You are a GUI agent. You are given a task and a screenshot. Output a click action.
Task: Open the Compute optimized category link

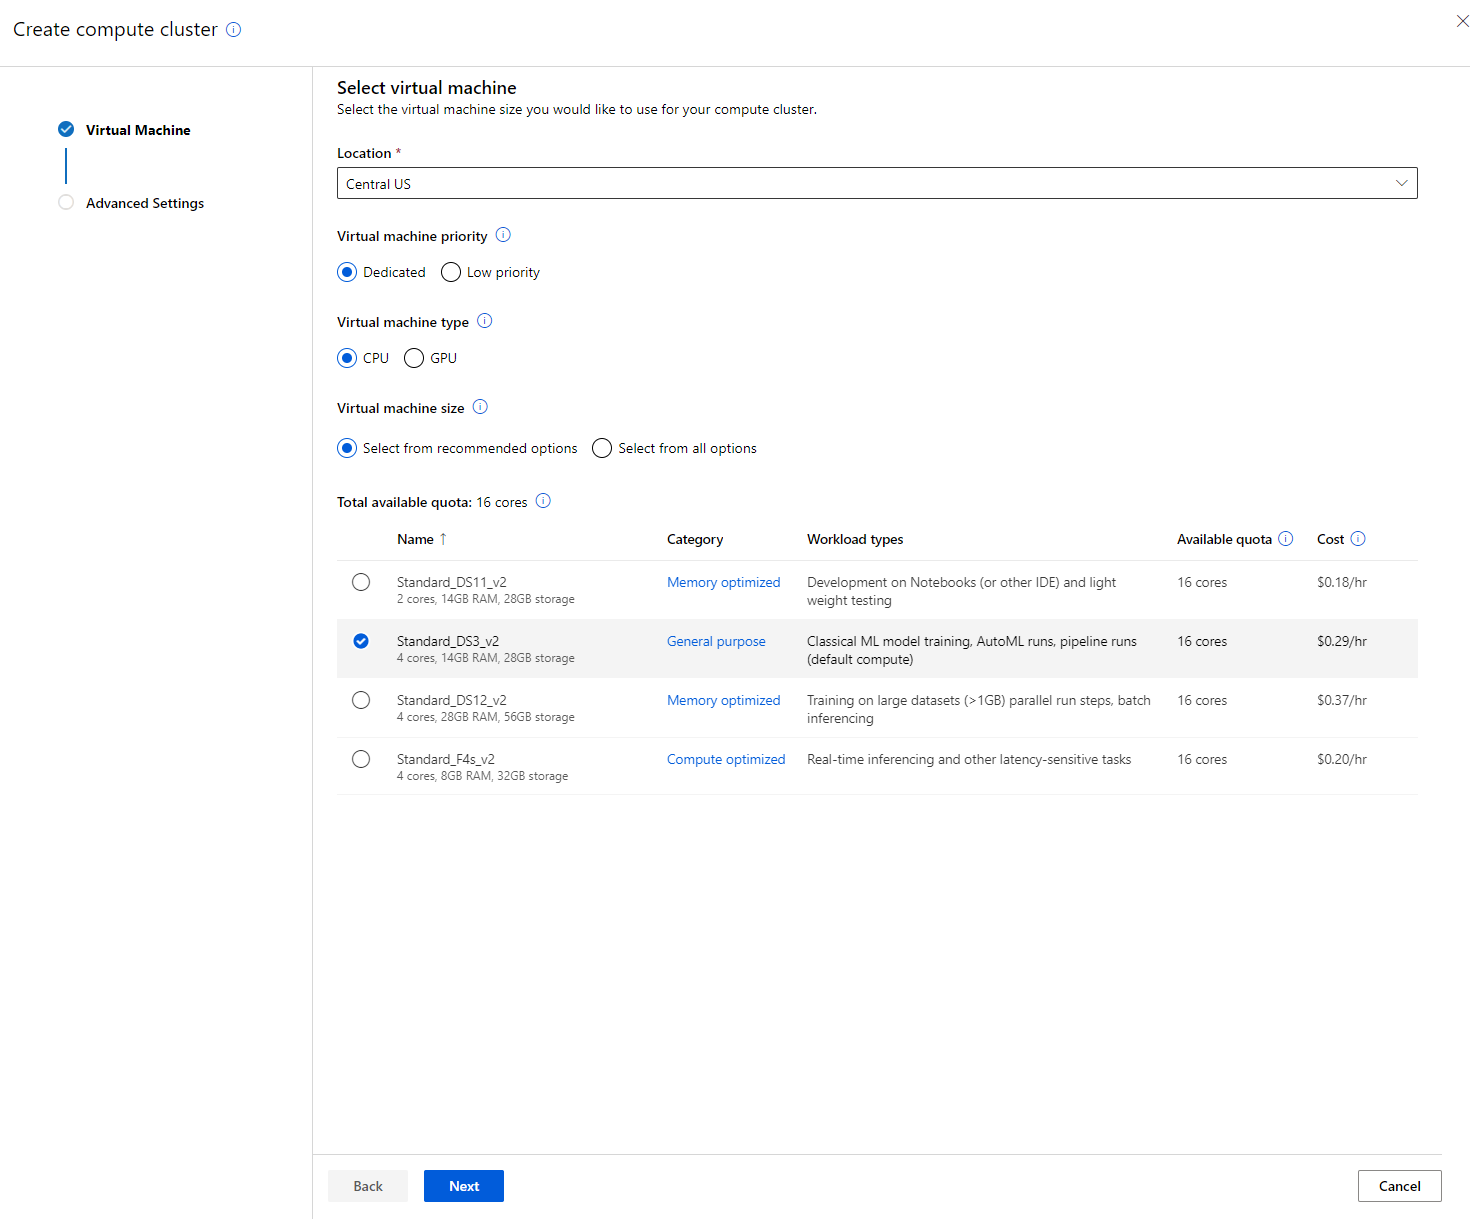[x=726, y=759]
